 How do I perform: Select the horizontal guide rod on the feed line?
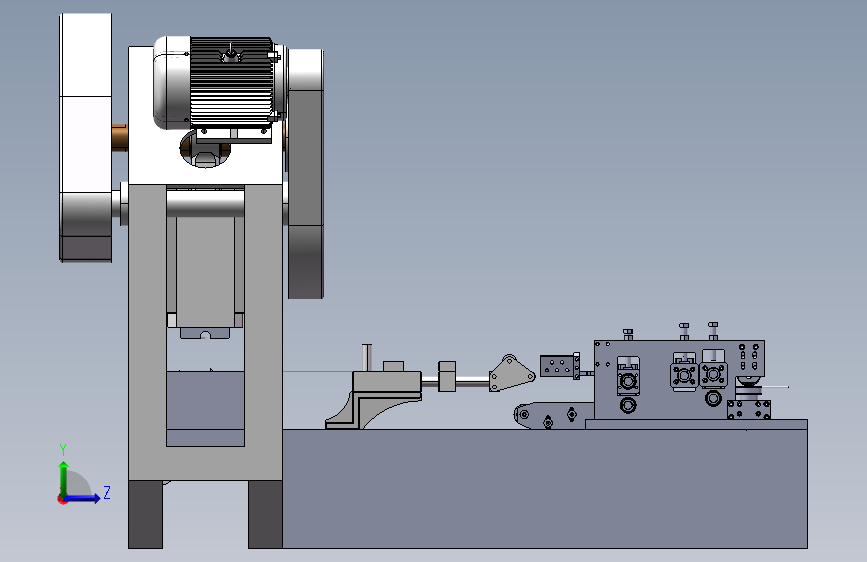[471, 381]
